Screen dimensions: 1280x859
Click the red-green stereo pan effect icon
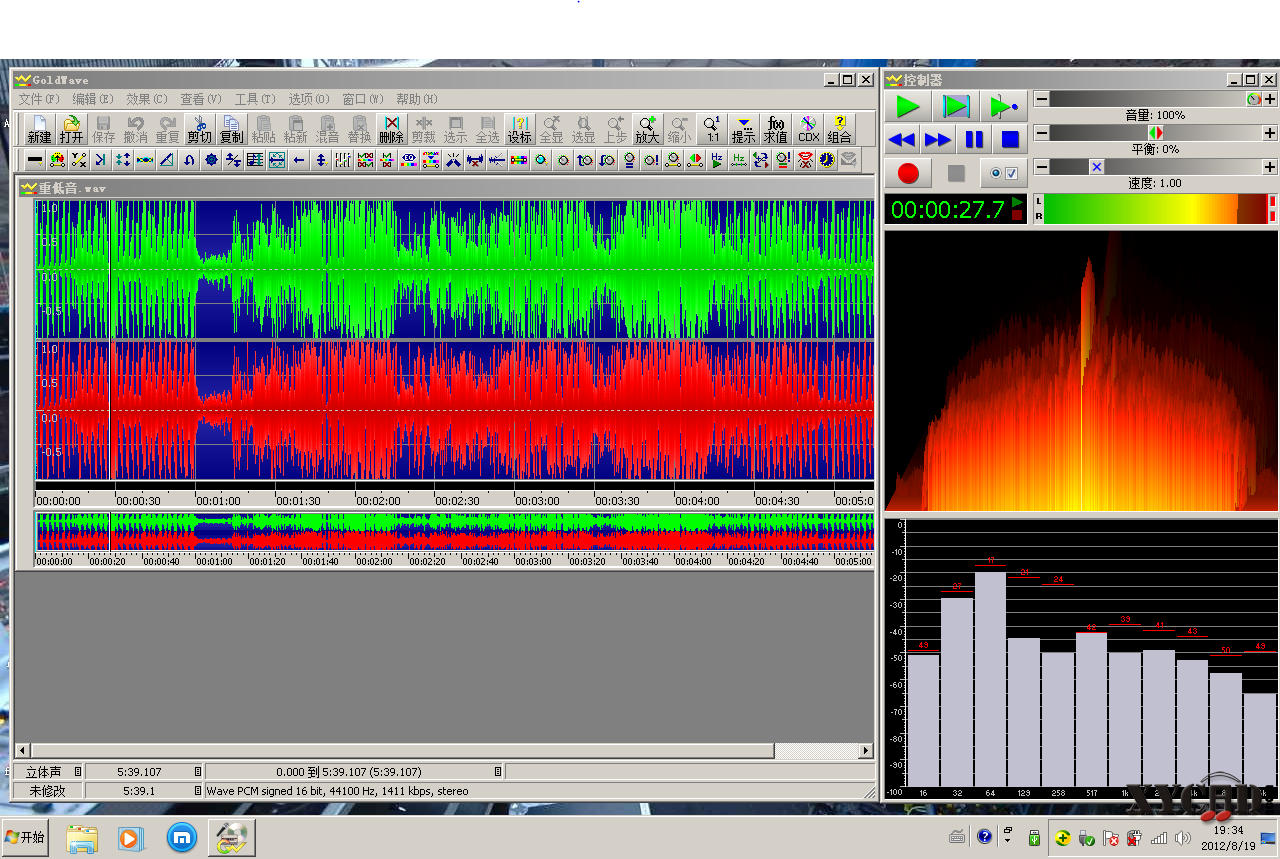[694, 159]
